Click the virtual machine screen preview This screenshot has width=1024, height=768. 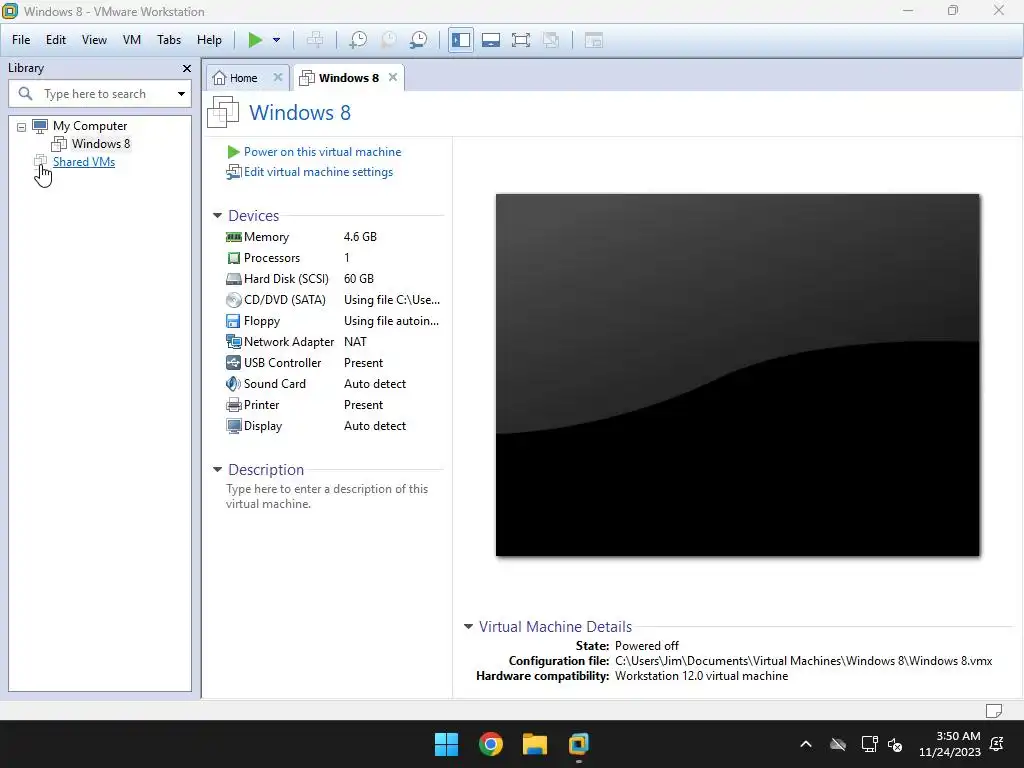tap(737, 375)
